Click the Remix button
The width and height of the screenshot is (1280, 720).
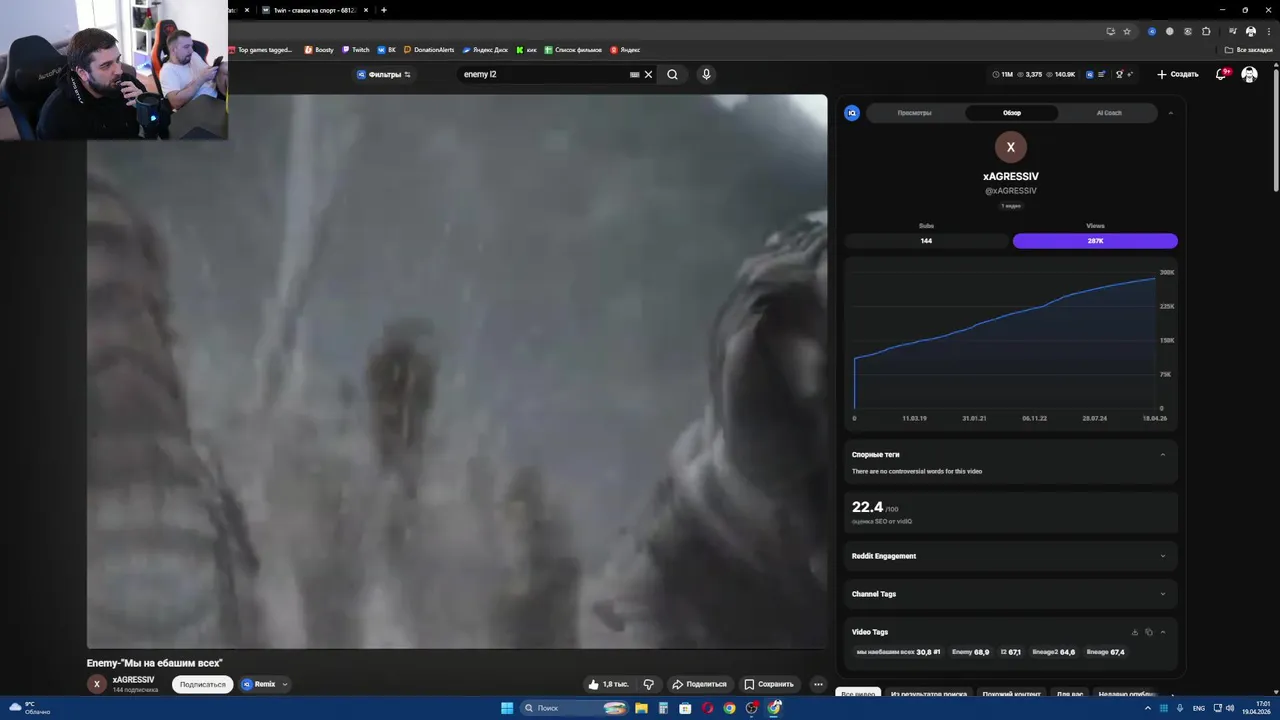[258, 684]
